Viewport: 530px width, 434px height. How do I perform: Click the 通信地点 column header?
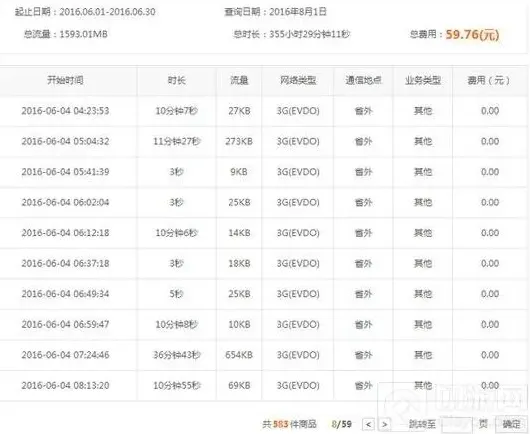363,80
